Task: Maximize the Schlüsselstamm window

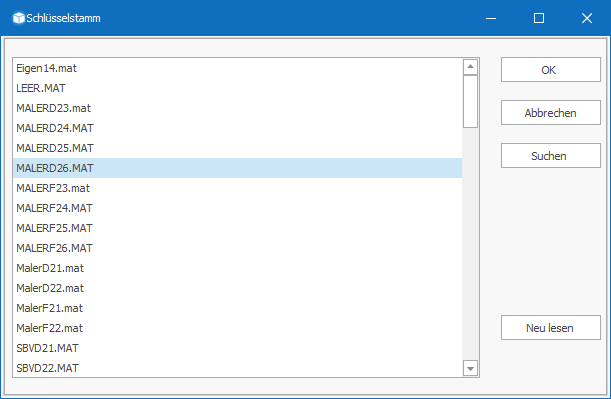Action: [539, 18]
